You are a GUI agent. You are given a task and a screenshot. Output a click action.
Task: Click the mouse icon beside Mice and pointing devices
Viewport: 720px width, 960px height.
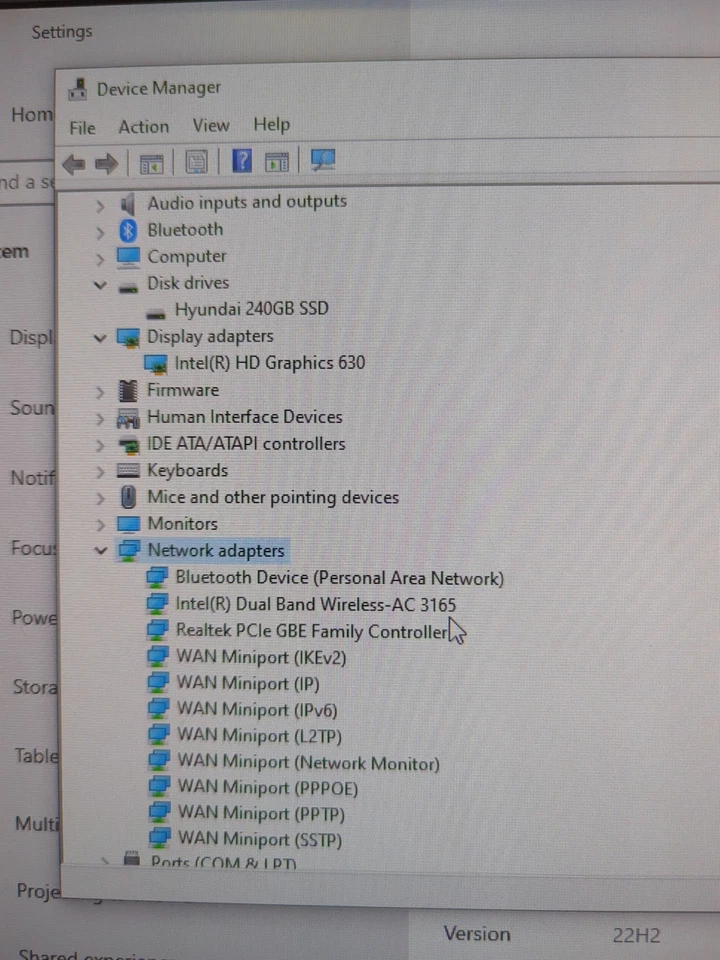pos(128,497)
